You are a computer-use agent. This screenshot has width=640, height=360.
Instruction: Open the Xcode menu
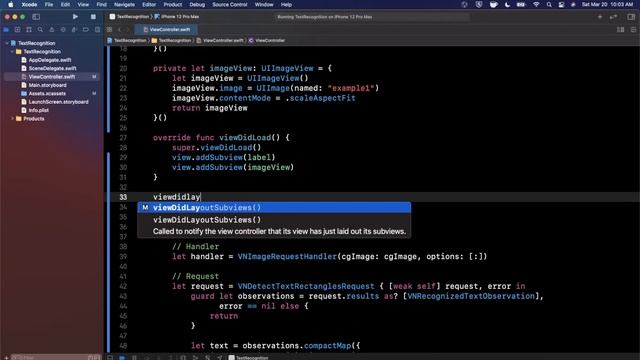(x=29, y=4)
